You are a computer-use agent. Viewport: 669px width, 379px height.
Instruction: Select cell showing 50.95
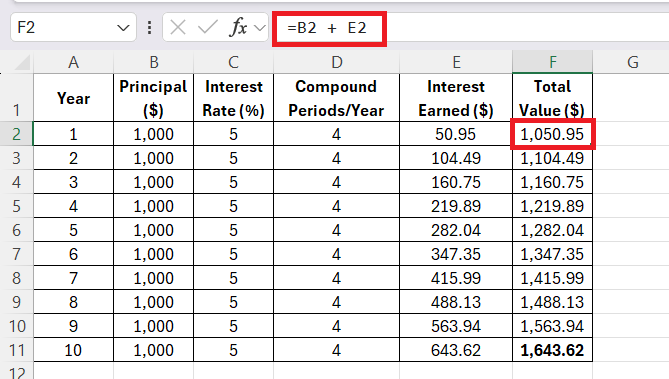(x=456, y=134)
